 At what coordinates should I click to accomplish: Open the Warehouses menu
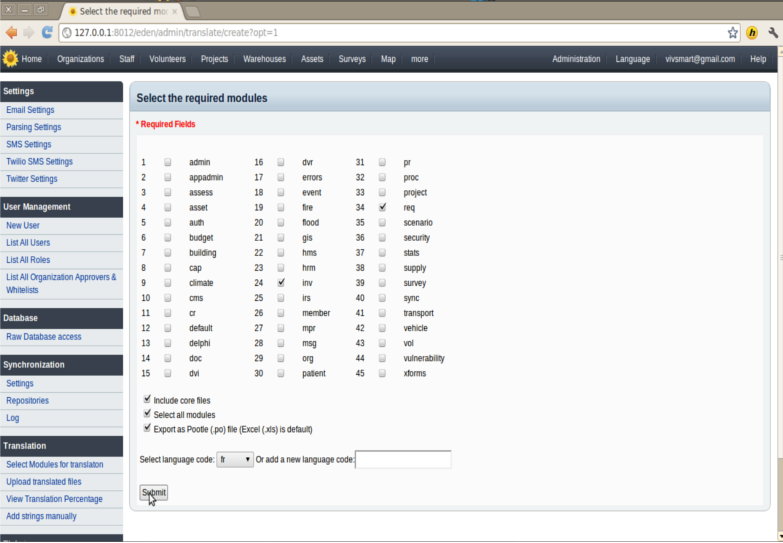[x=264, y=59]
